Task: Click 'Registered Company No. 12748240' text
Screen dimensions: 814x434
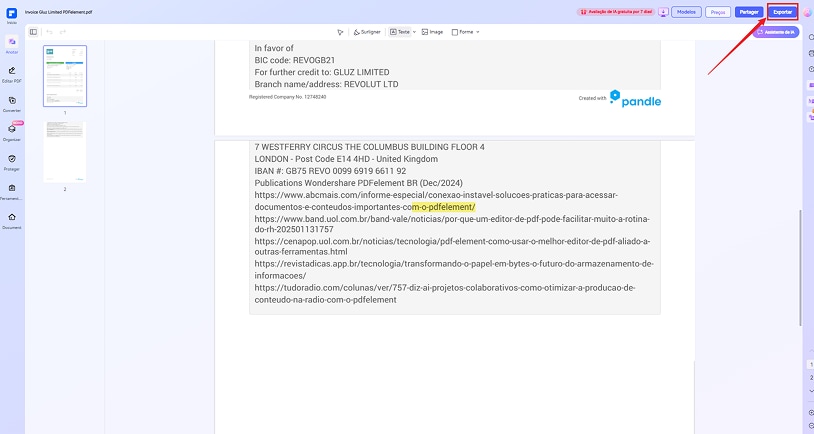Action: (288, 97)
